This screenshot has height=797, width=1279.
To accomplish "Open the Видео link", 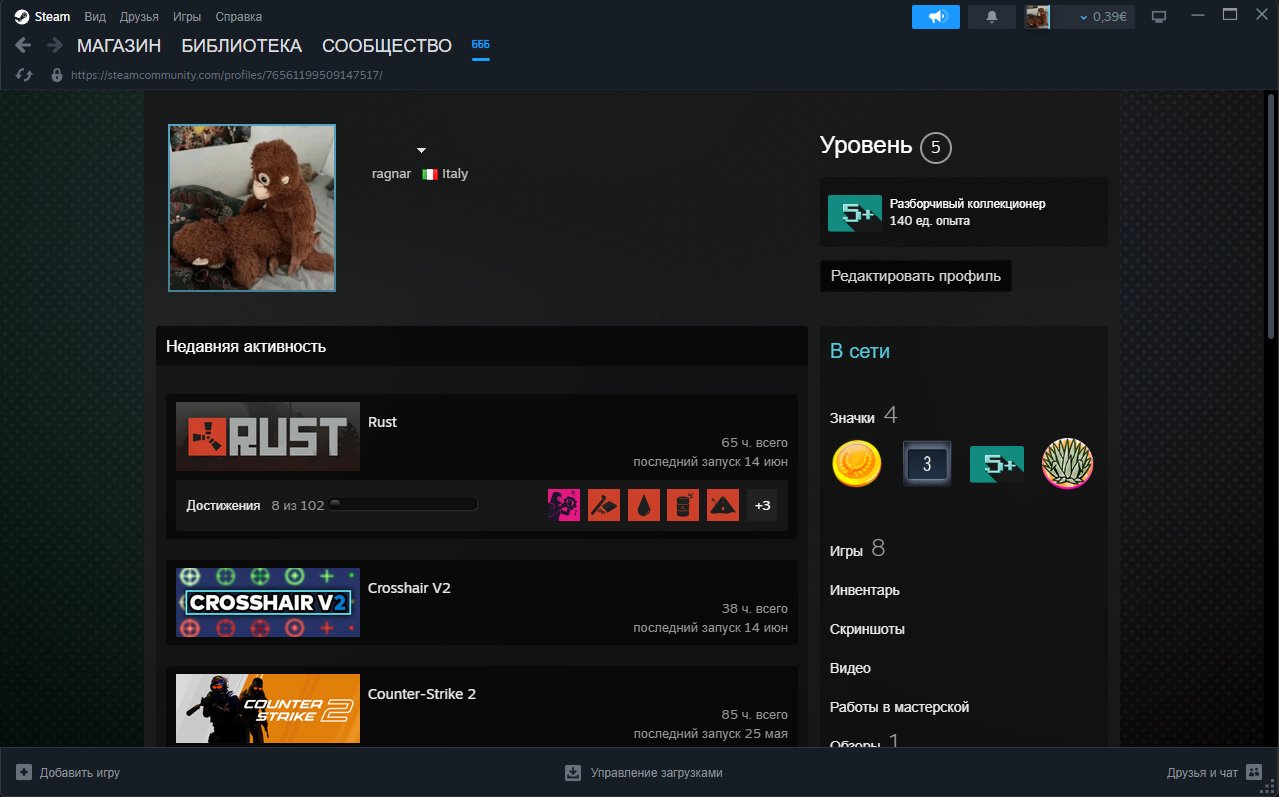I will point(850,668).
